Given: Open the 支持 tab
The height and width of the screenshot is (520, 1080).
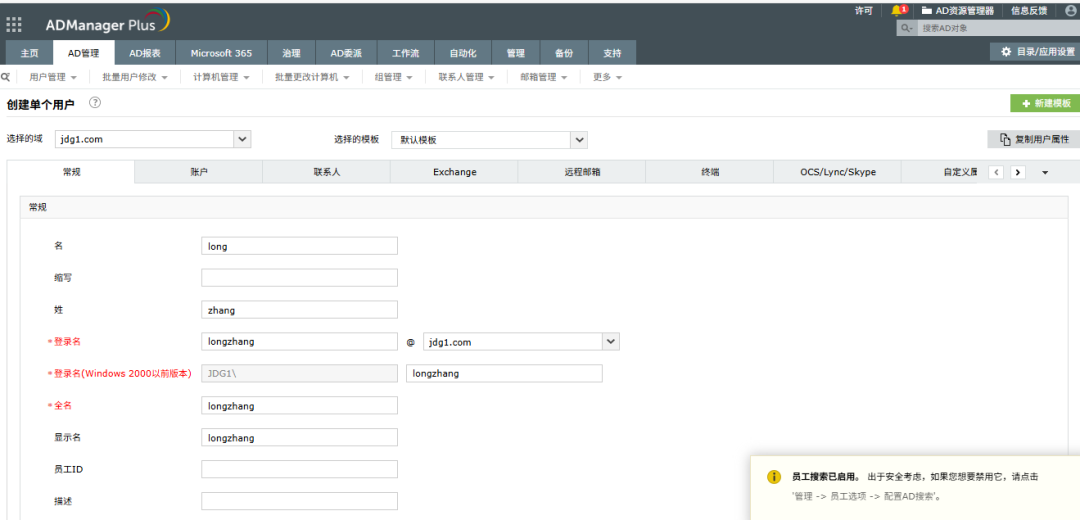Looking at the screenshot, I should (612, 53).
